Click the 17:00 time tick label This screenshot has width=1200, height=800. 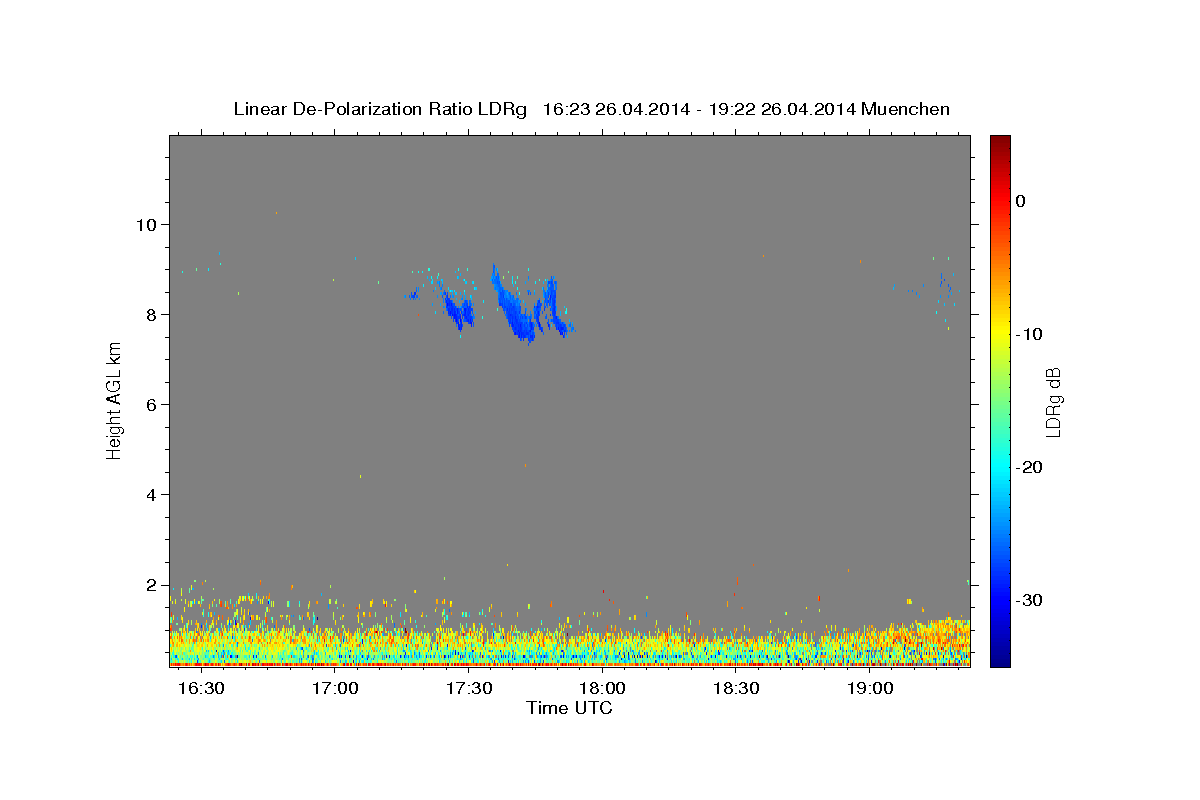coord(335,689)
